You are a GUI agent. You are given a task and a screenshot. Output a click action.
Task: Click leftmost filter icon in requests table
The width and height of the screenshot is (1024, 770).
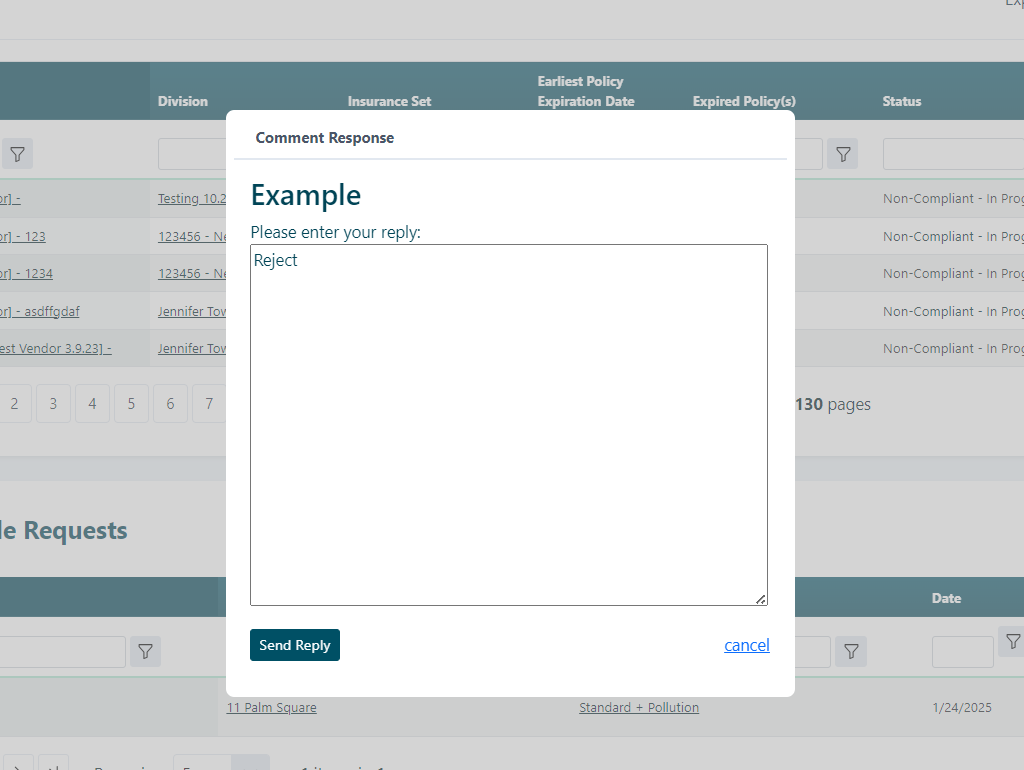(x=146, y=652)
